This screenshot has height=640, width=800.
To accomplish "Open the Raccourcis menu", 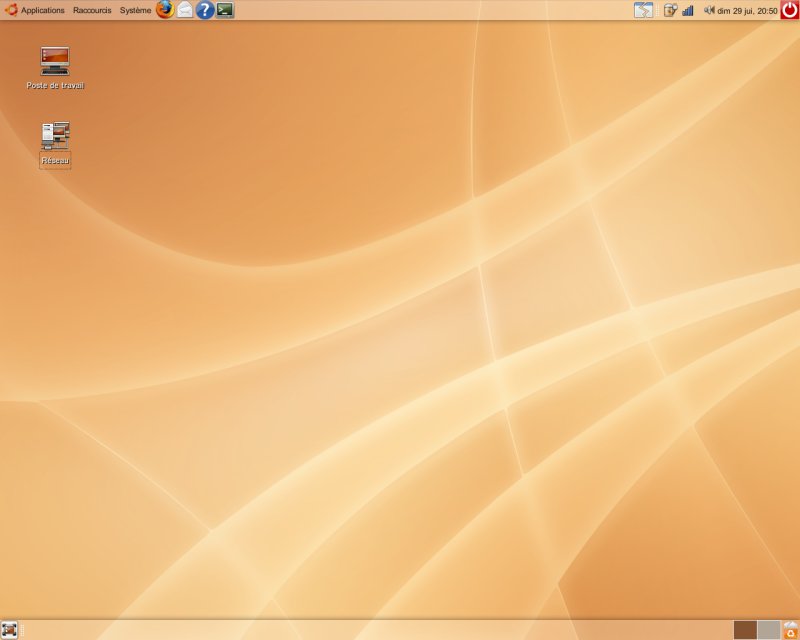I will (x=92, y=10).
